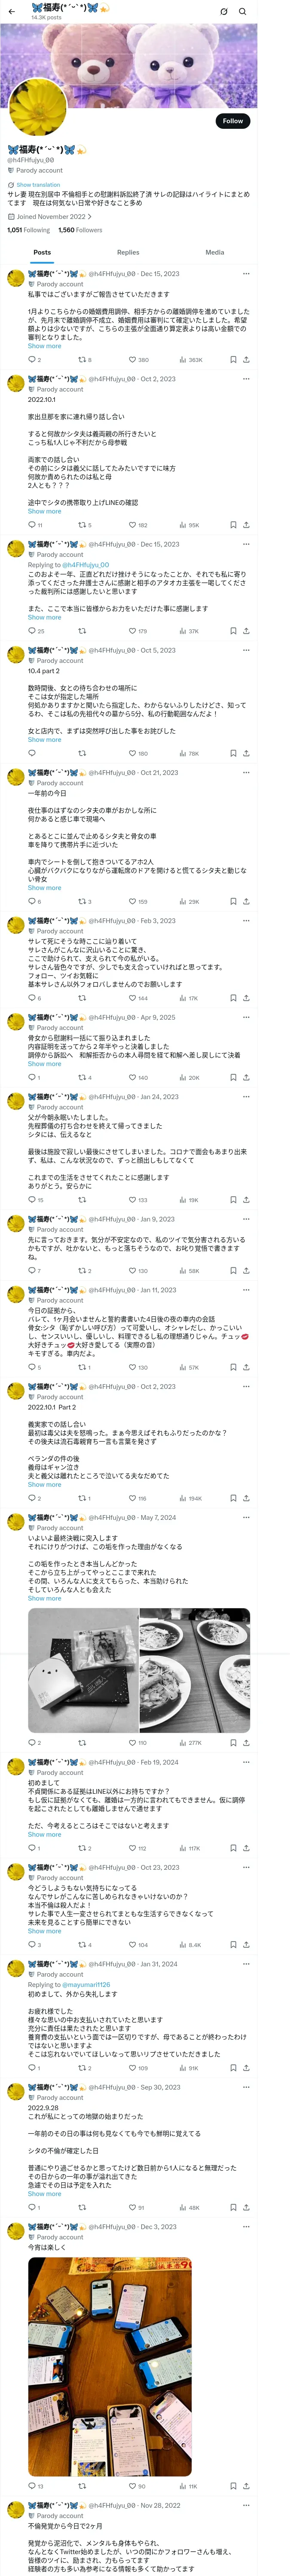Open the 1,560 Followers list

[x=80, y=230]
